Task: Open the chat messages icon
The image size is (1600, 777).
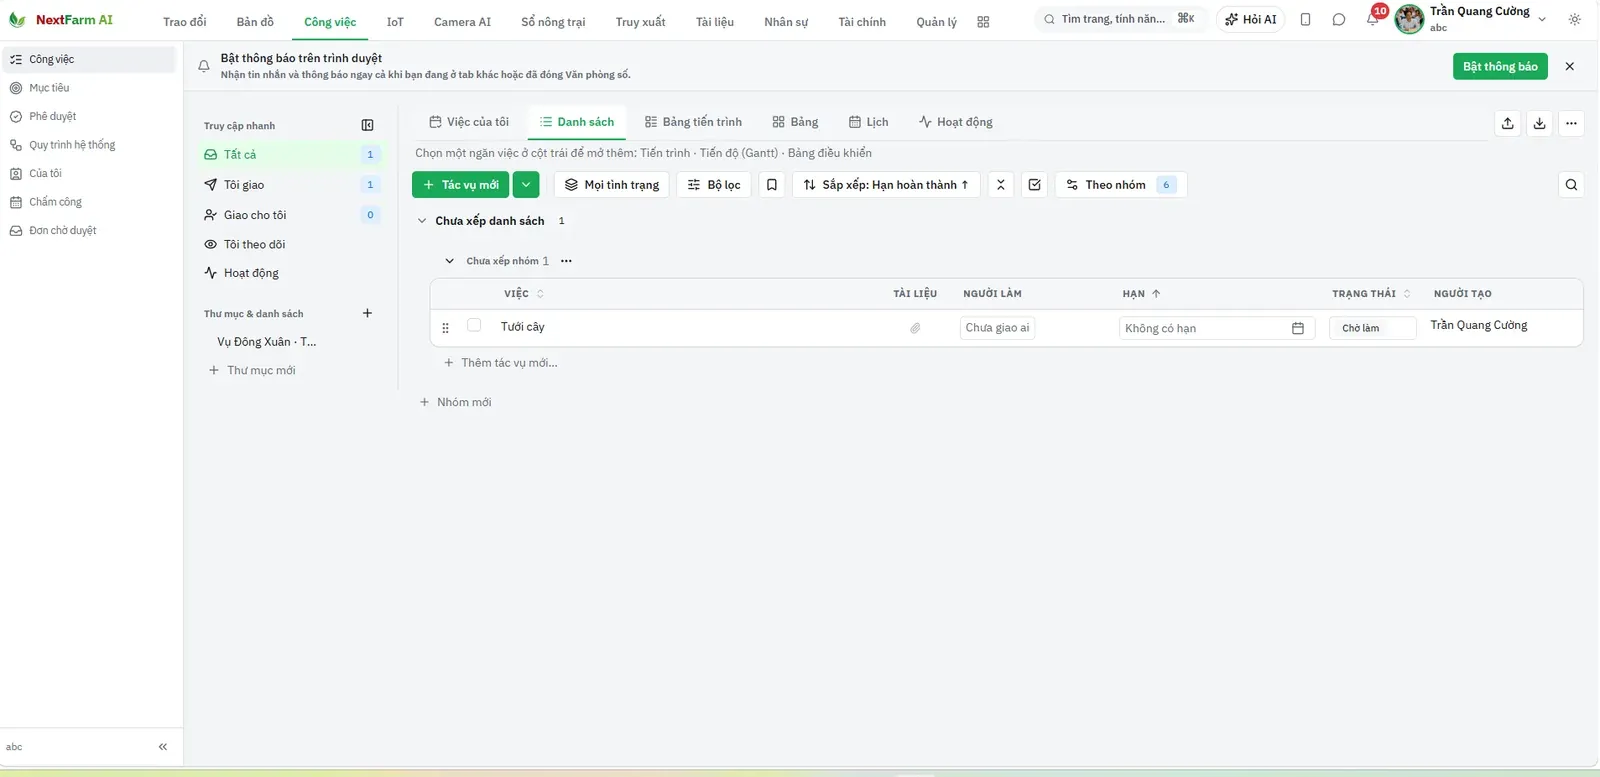Action: click(1339, 19)
